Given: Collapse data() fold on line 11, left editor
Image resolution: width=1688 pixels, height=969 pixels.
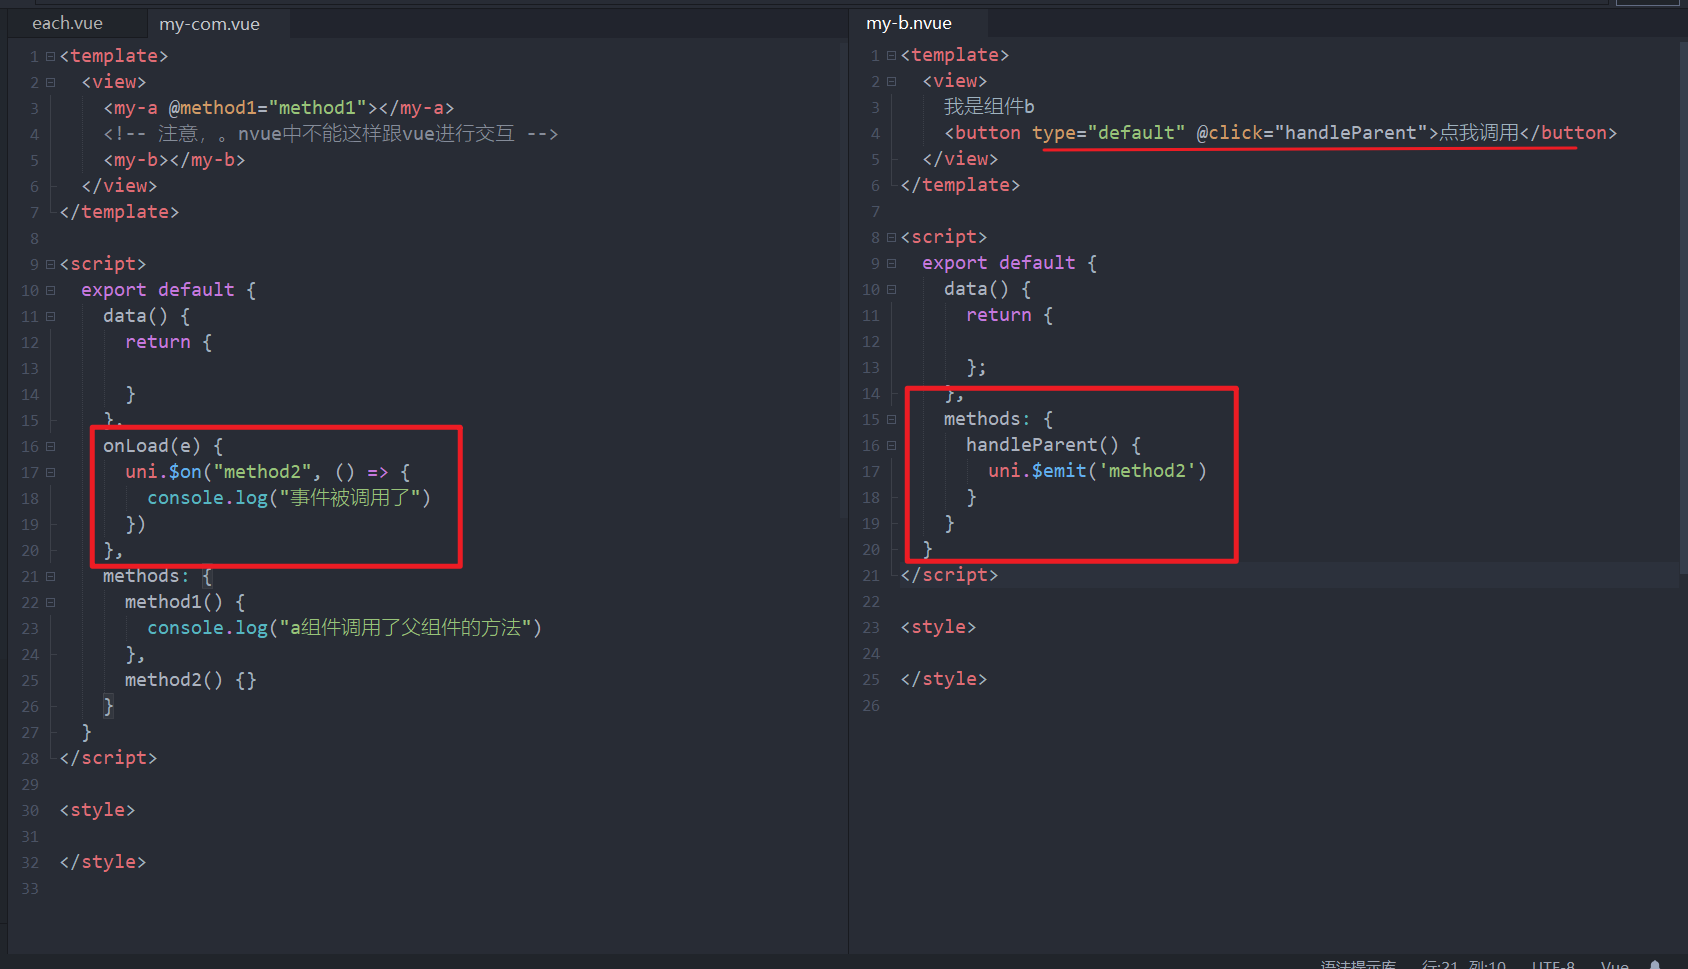Looking at the screenshot, I should click(50, 317).
